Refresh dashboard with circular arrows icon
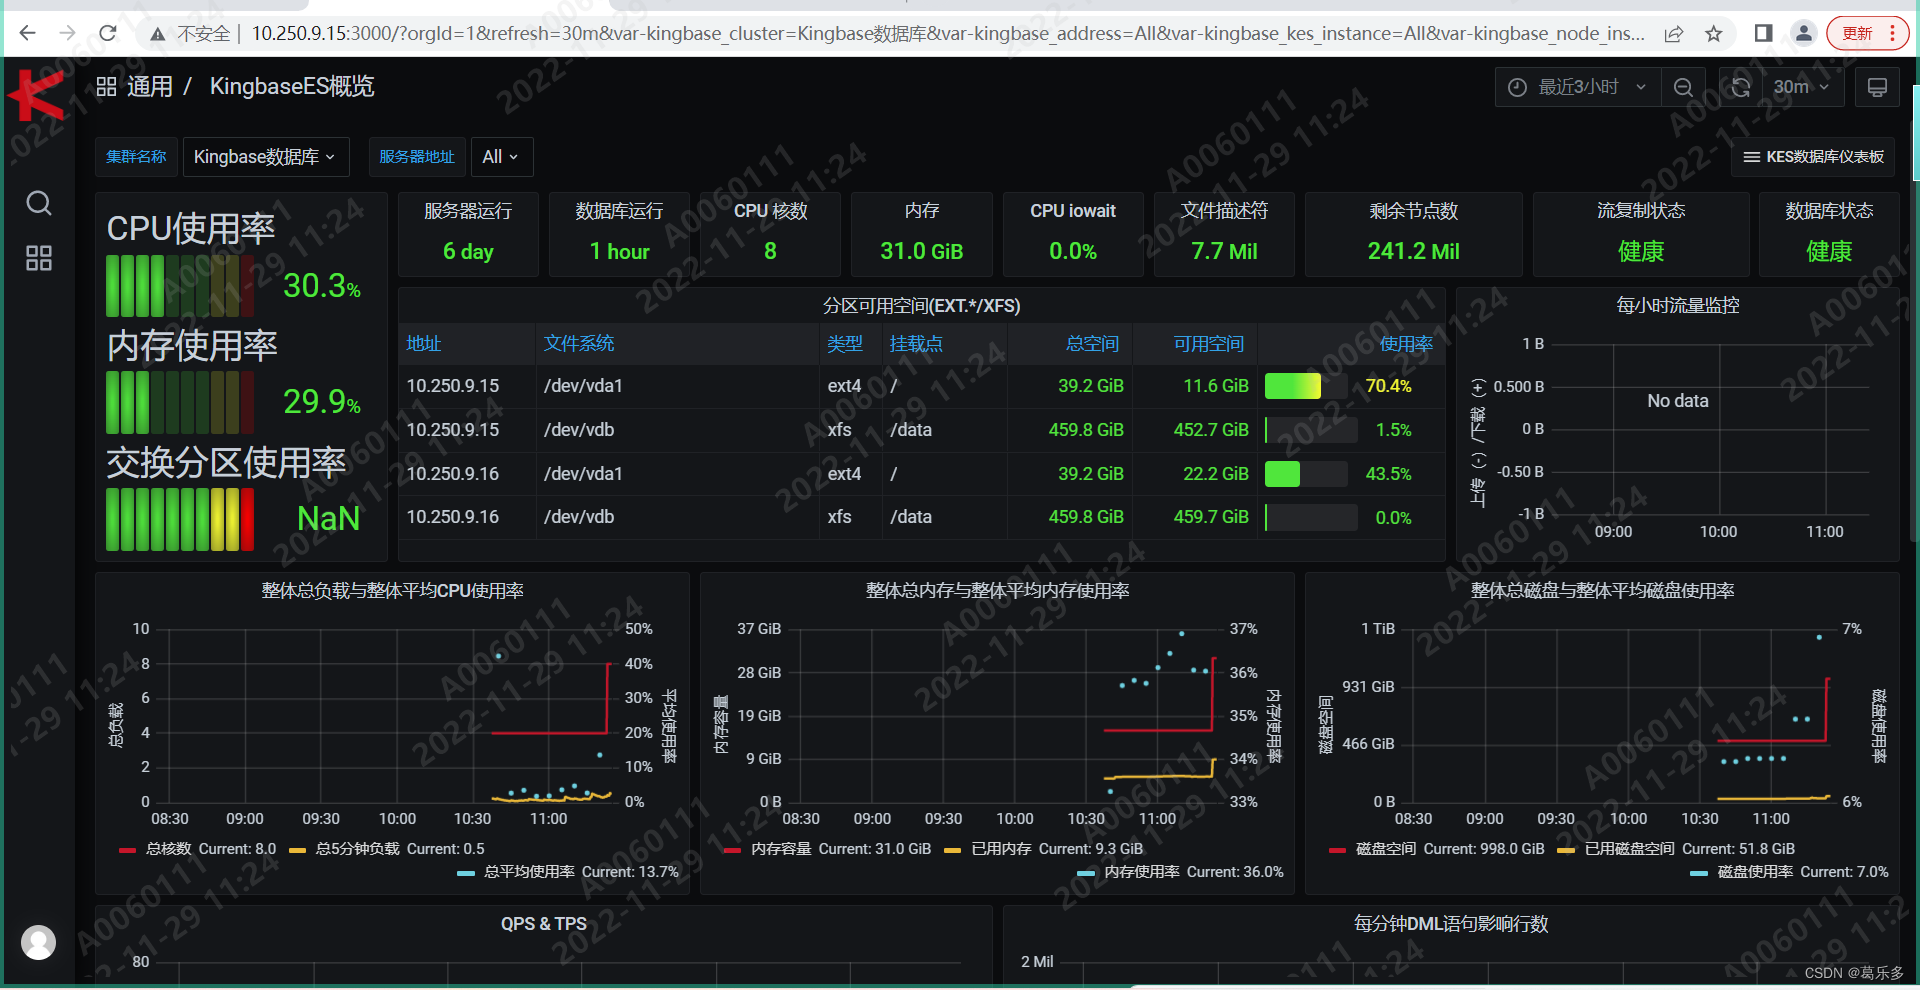Viewport: 1920px width, 990px height. (x=1741, y=87)
